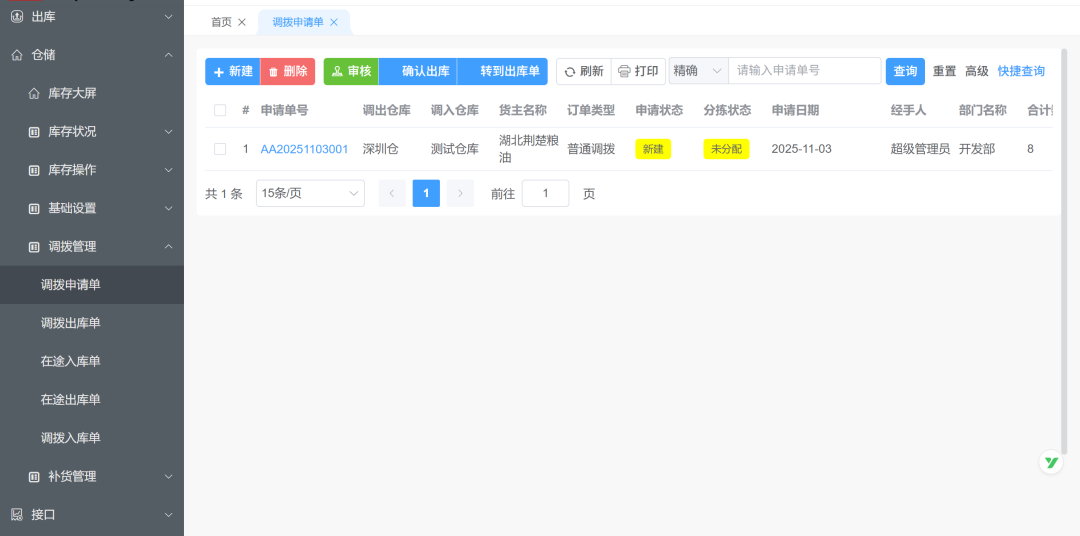Click the 打印 printer icon button

click(638, 71)
